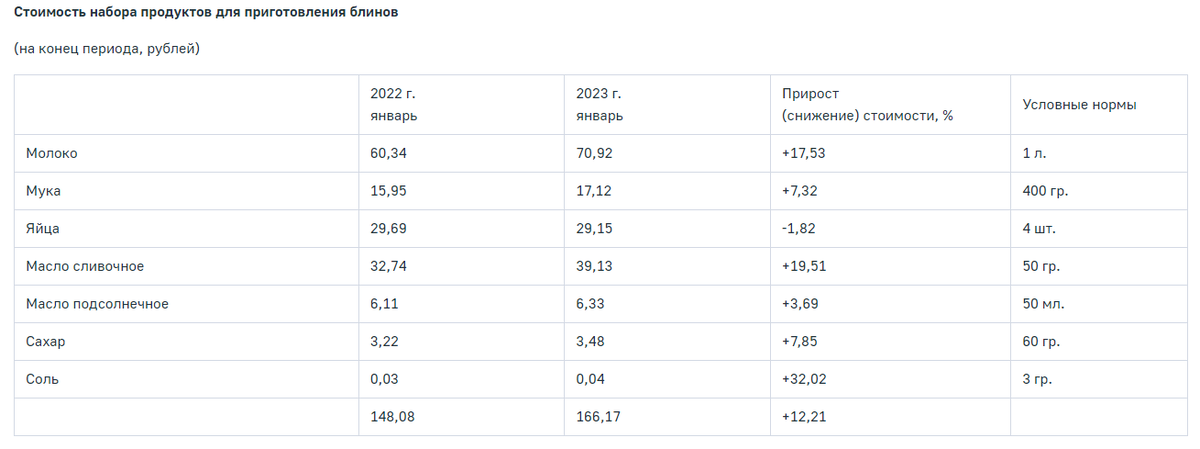This screenshot has width=1200, height=449.
Task: Select the egg price change cell -1,82
Action: (799, 229)
